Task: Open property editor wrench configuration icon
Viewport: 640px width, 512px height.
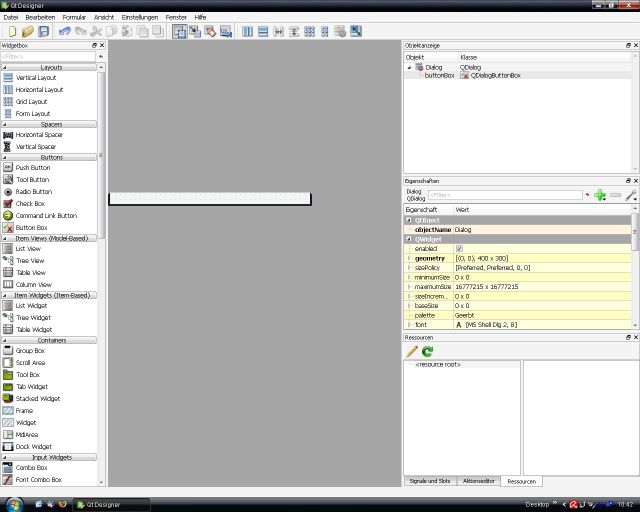Action: [x=630, y=195]
